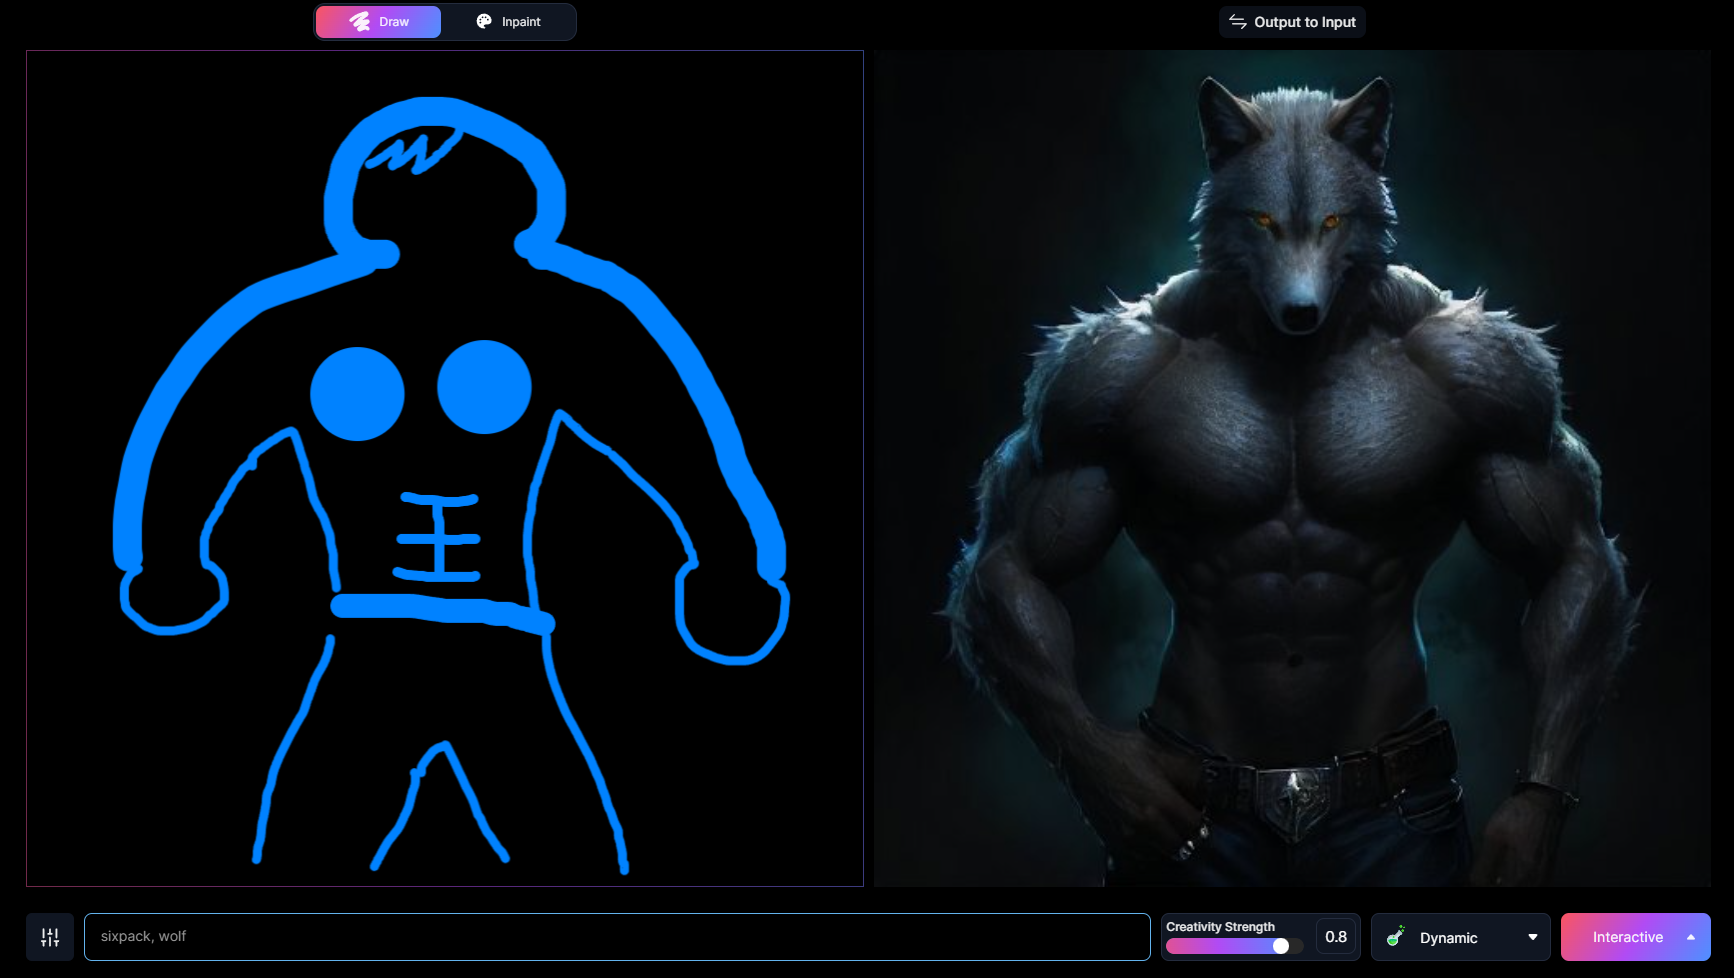Open the Dynamic style dropdown
This screenshot has height=978, width=1734.
1461,937
